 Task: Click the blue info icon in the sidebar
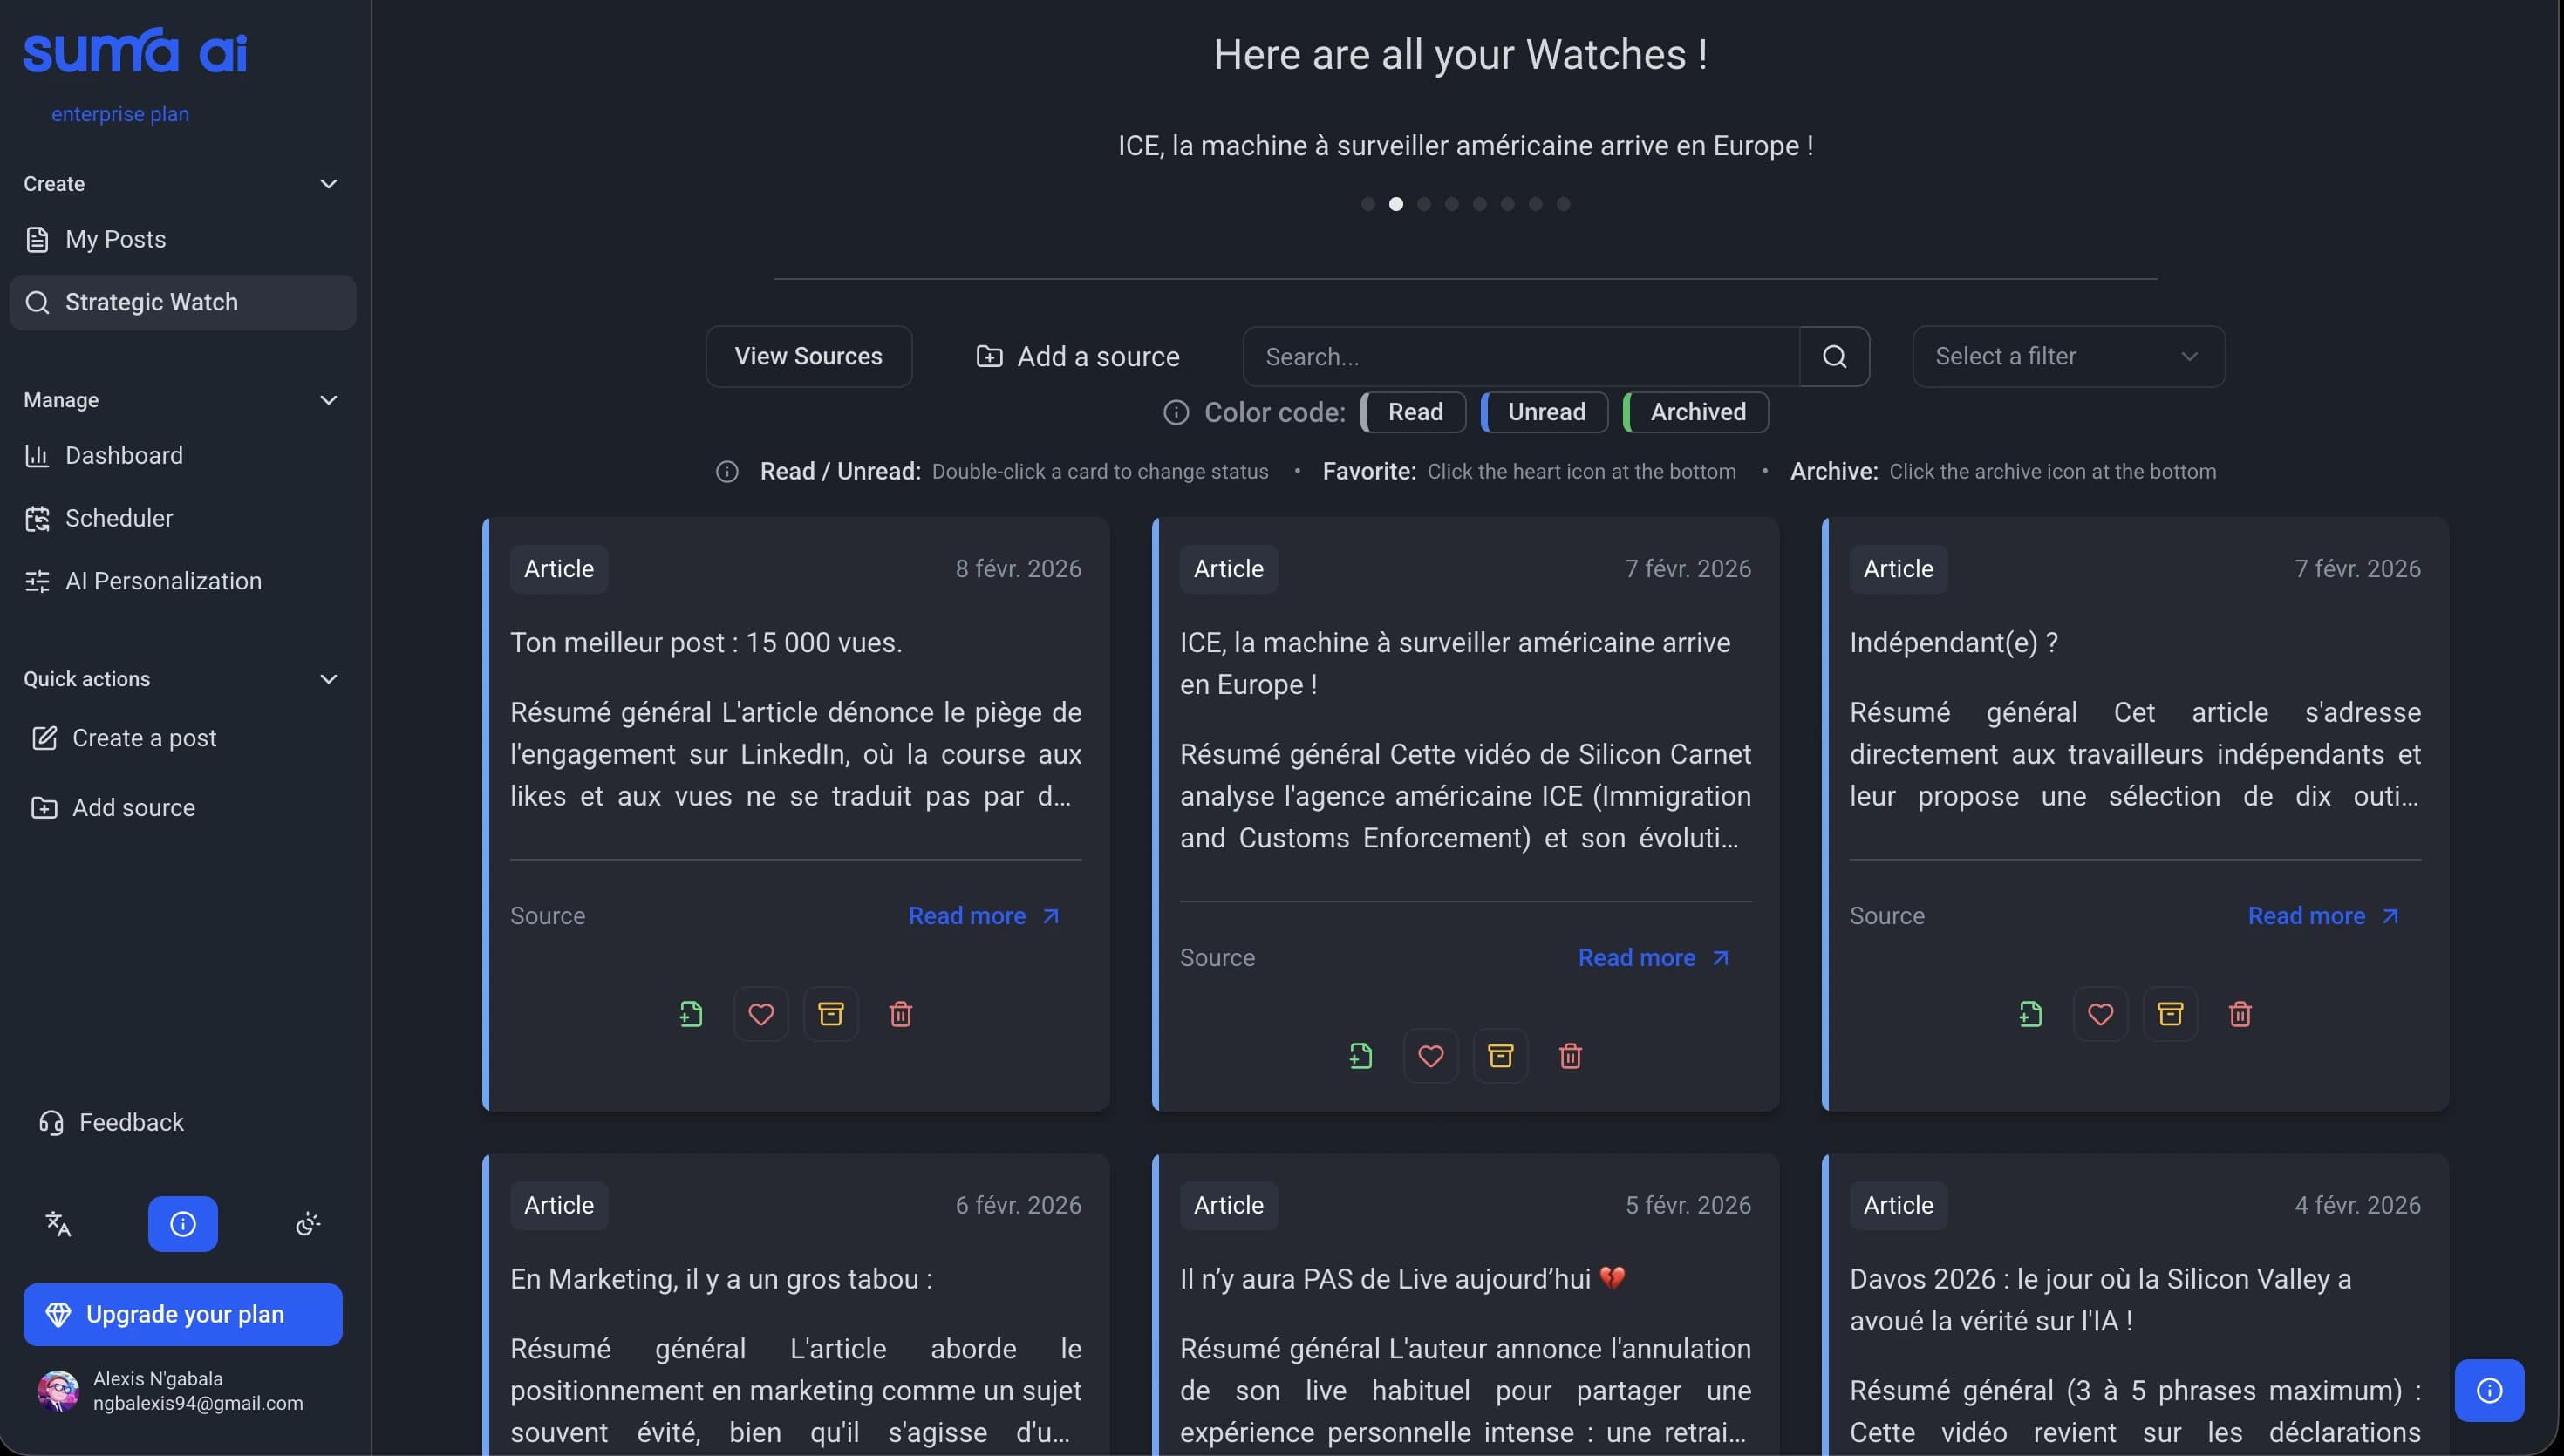[183, 1224]
